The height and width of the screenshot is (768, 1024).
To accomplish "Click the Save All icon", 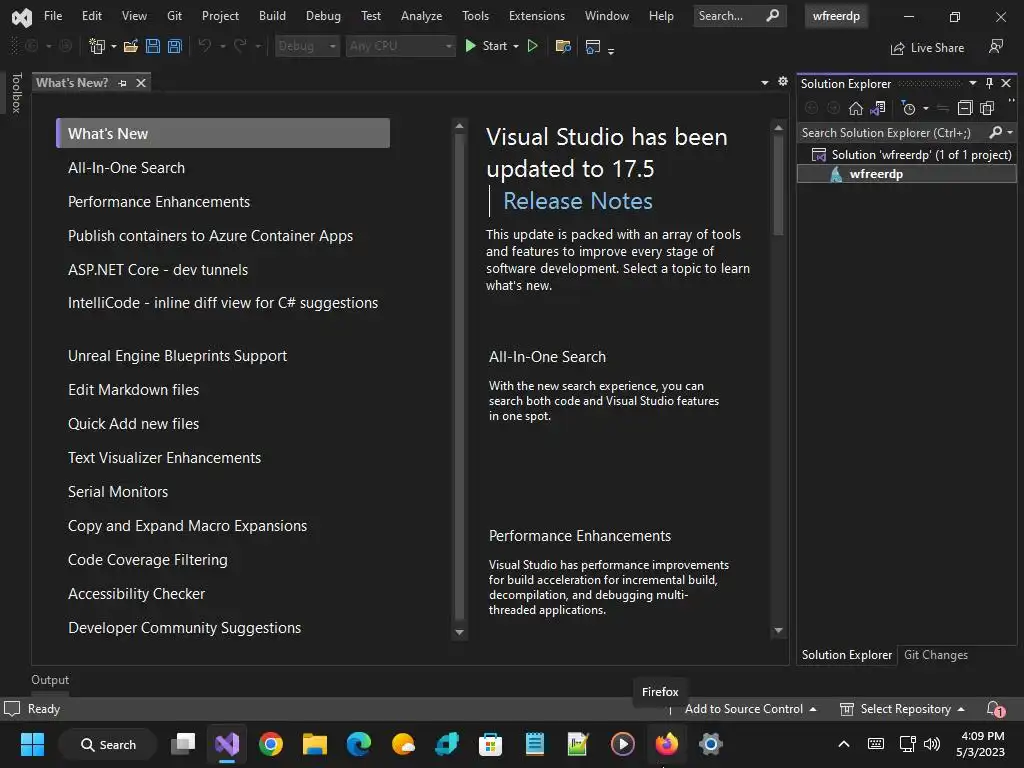I will pyautogui.click(x=174, y=46).
